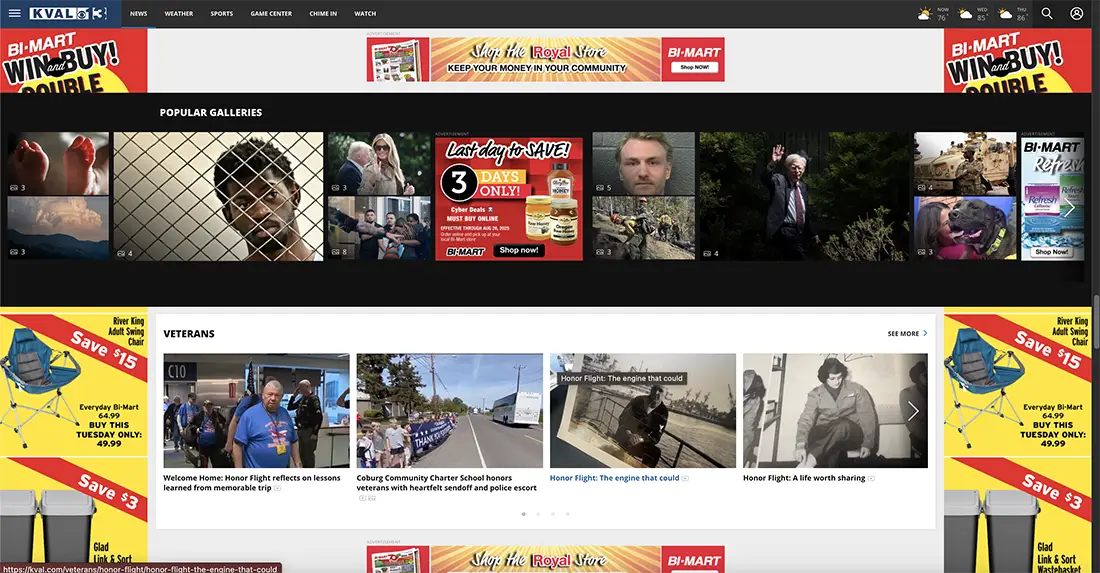View current weather showing 76 degrees

pos(934,13)
